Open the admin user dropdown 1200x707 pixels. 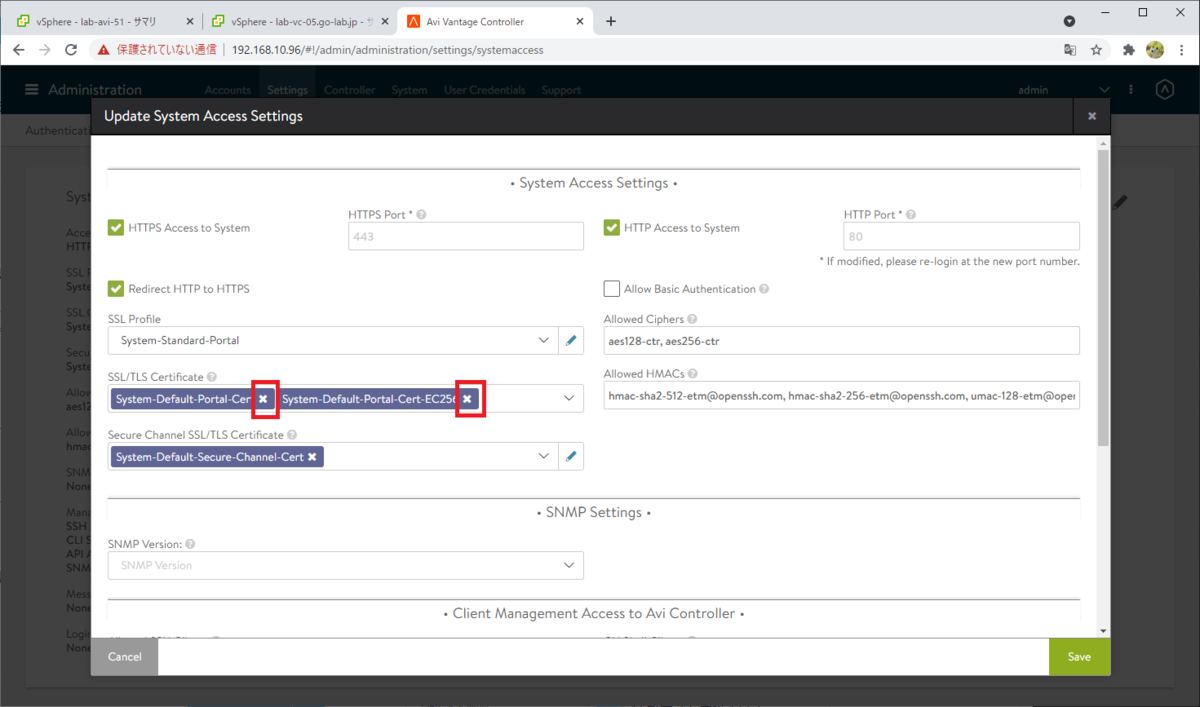coord(1063,90)
